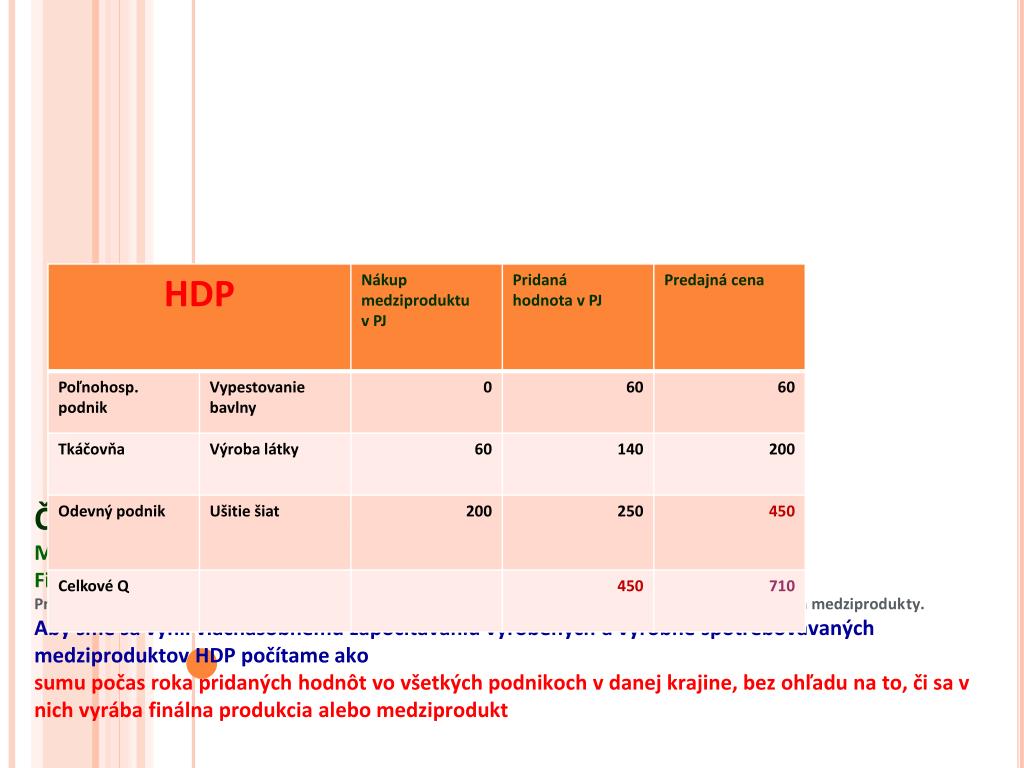Click the red HDP table heading

coord(199,294)
